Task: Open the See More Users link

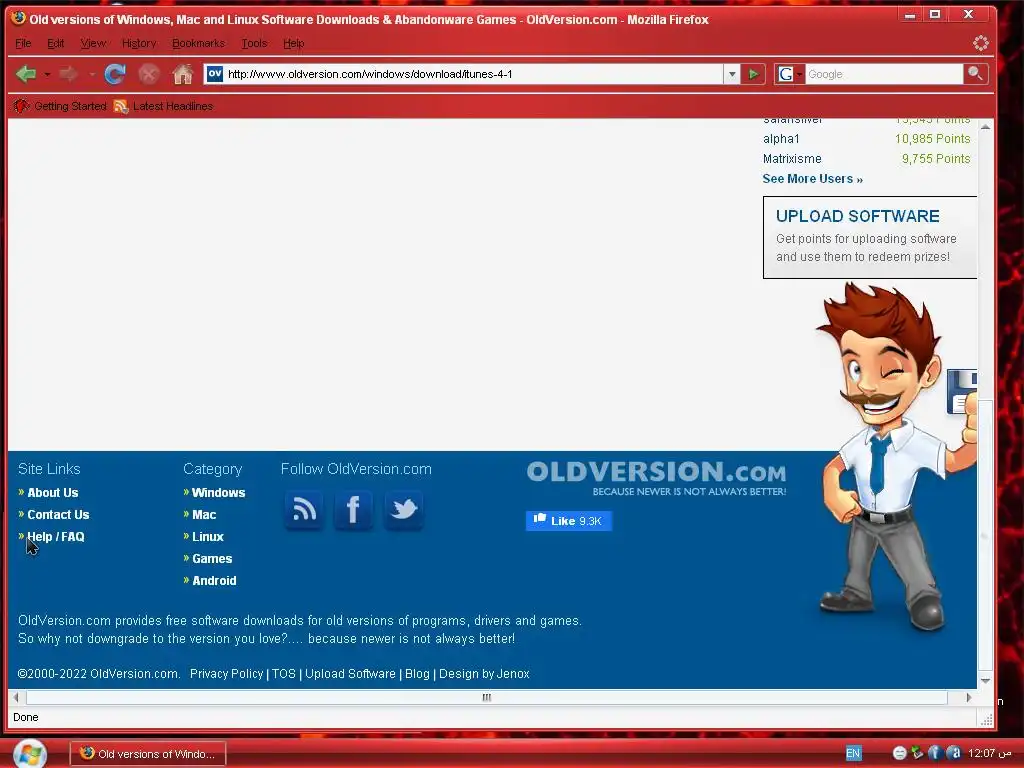Action: 812,179
